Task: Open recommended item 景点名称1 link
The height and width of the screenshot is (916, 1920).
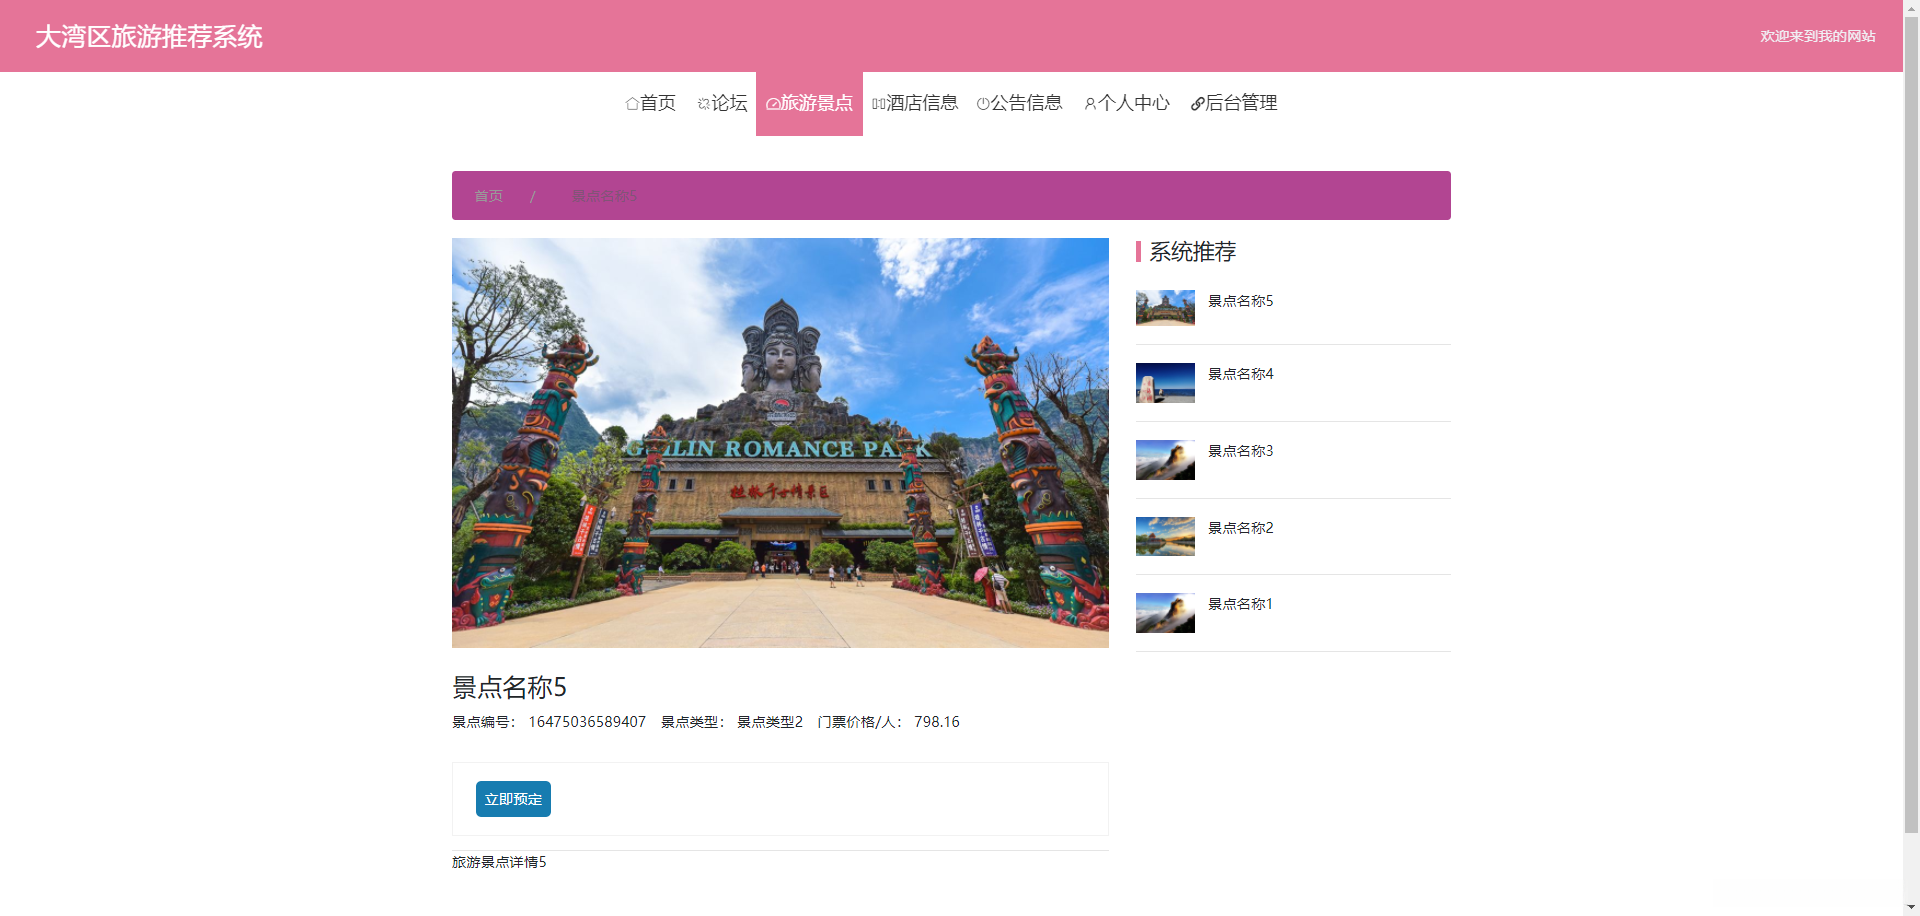Action: pyautogui.click(x=1240, y=604)
